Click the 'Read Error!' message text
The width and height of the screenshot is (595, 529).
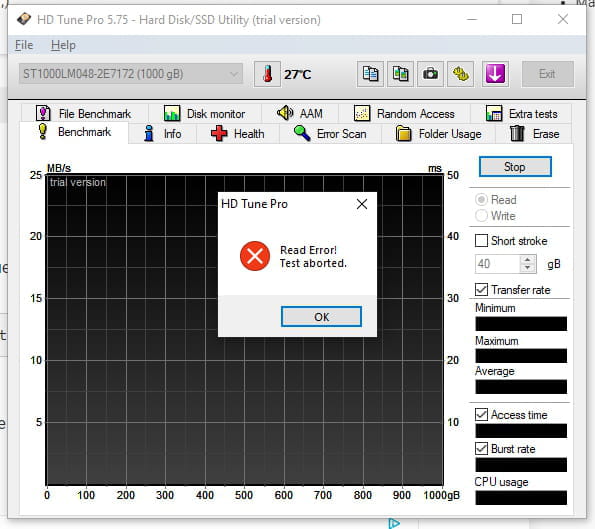[x=308, y=250]
